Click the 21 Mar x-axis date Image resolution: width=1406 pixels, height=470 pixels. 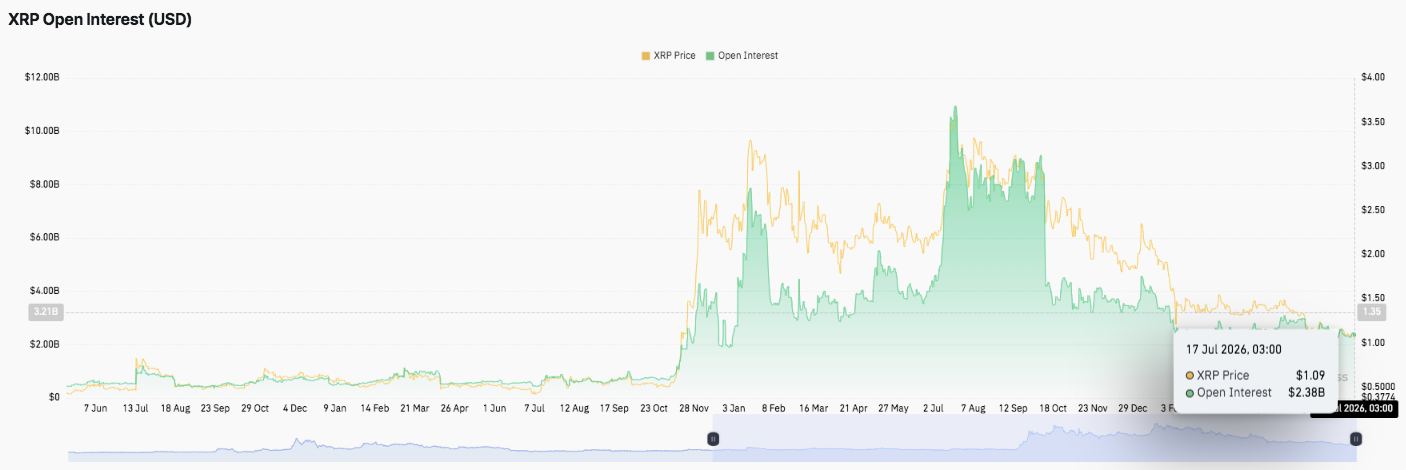pyautogui.click(x=414, y=408)
